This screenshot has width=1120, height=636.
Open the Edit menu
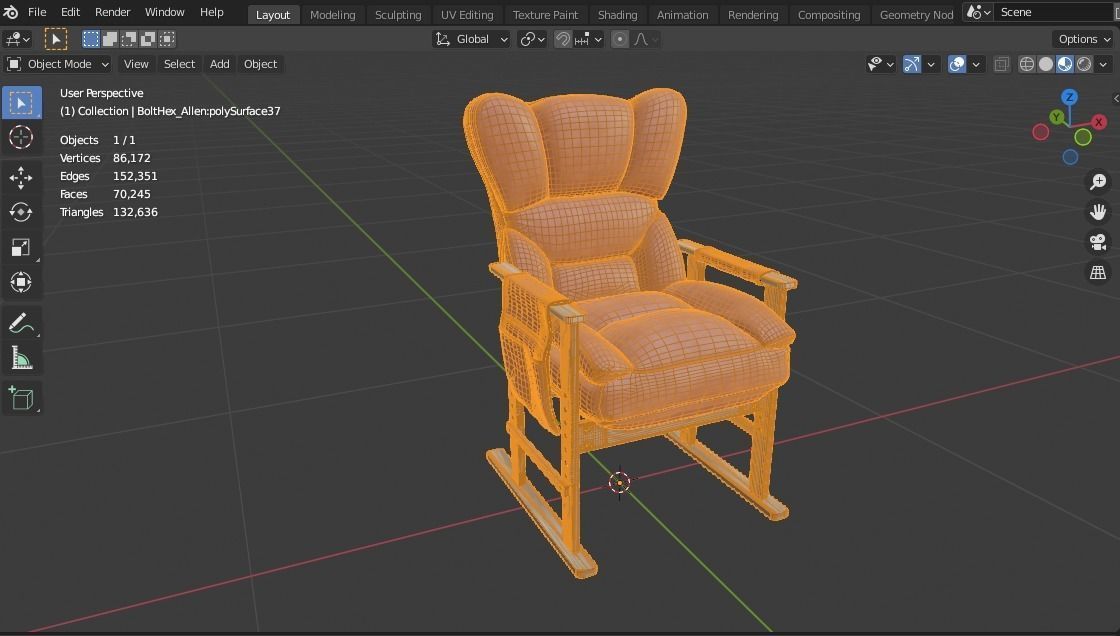point(70,12)
